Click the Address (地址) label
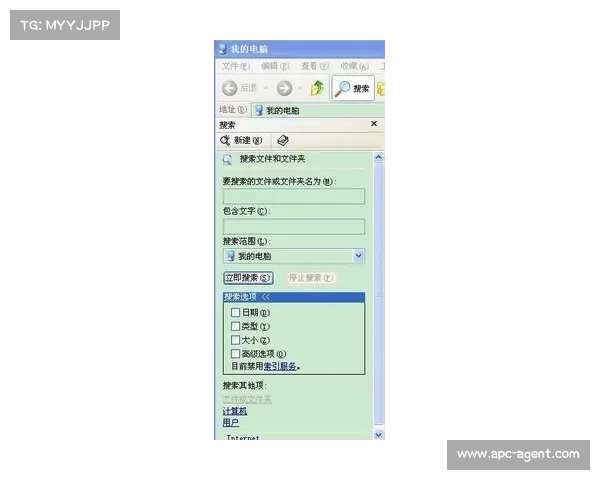 pyautogui.click(x=233, y=110)
